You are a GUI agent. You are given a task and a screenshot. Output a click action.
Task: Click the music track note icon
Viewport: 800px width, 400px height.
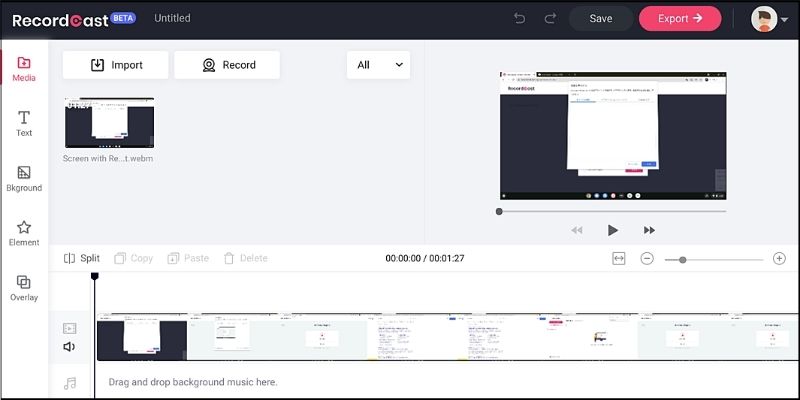click(x=70, y=383)
